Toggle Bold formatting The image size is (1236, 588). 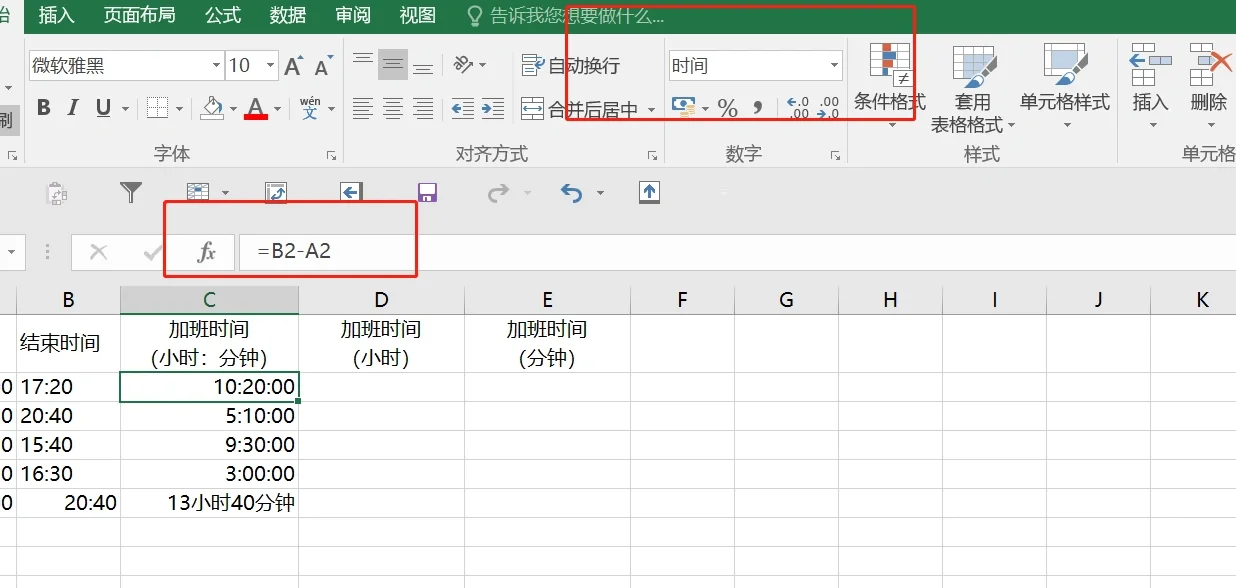coord(43,108)
